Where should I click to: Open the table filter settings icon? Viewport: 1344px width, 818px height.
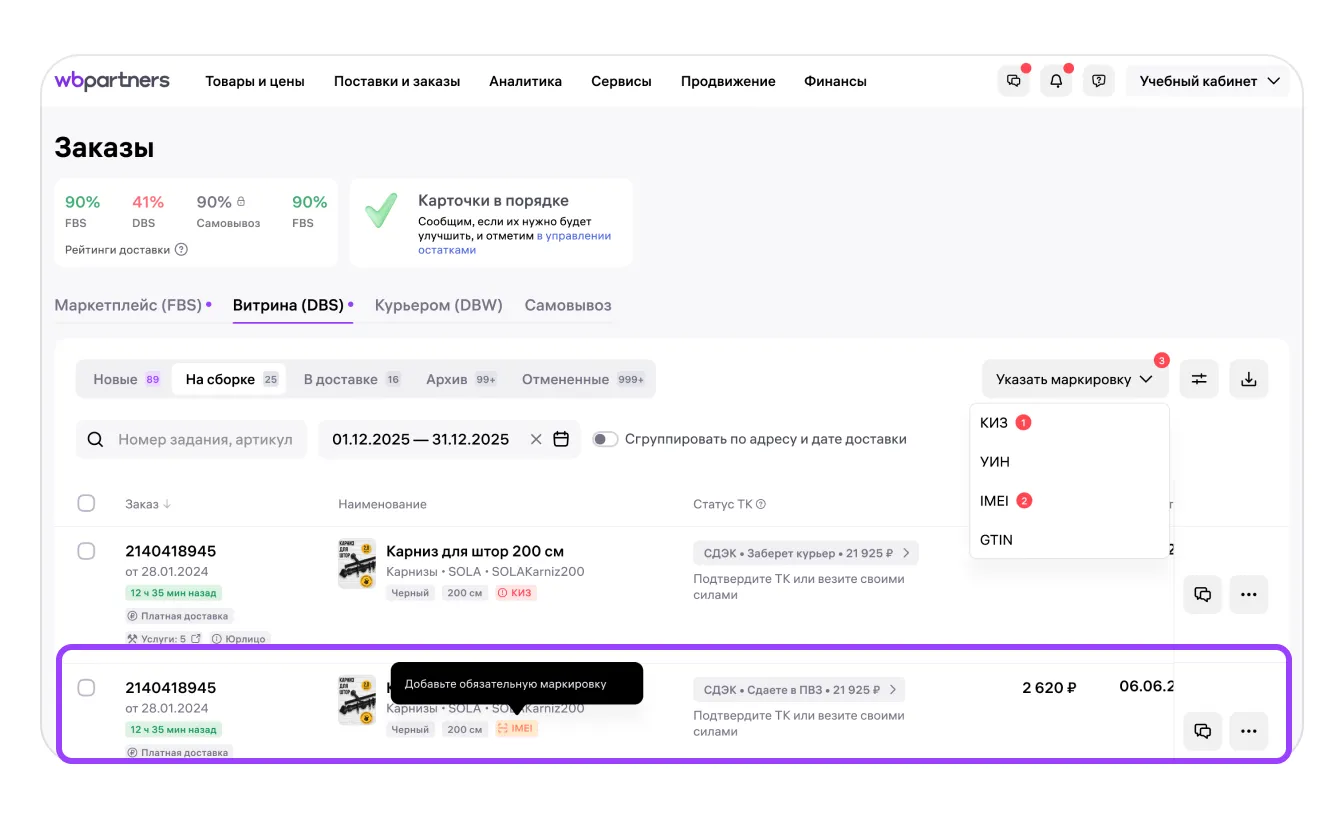pyautogui.click(x=1199, y=379)
